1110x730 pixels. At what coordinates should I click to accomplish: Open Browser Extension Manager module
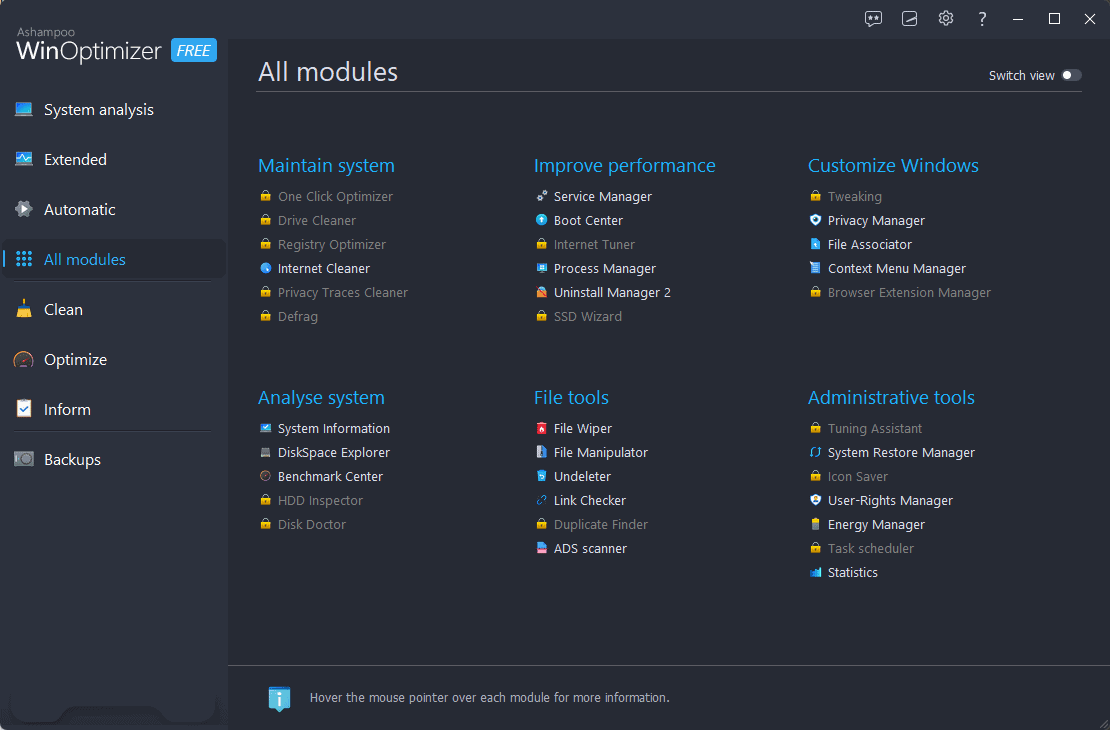point(900,292)
